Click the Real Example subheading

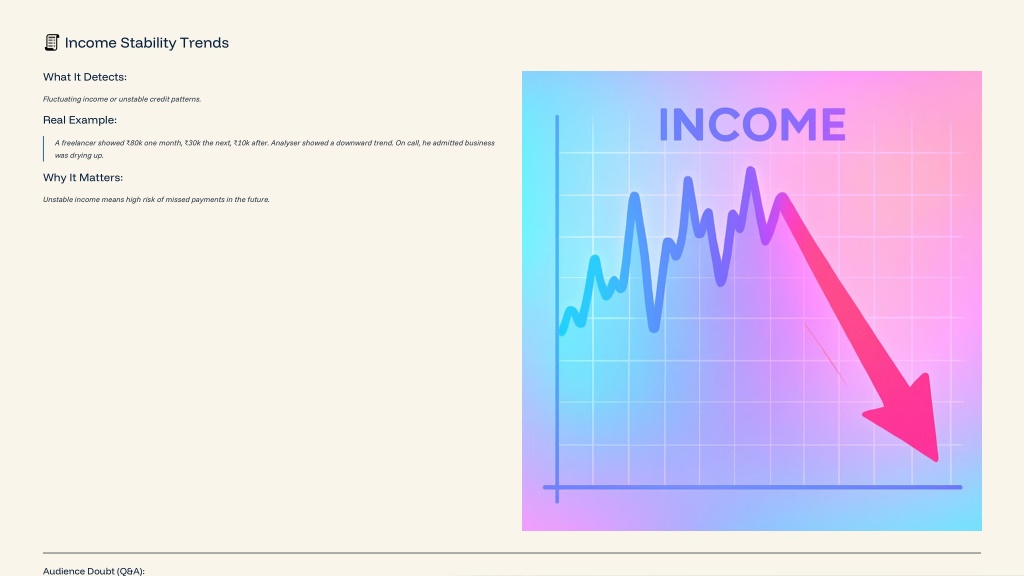(x=80, y=120)
